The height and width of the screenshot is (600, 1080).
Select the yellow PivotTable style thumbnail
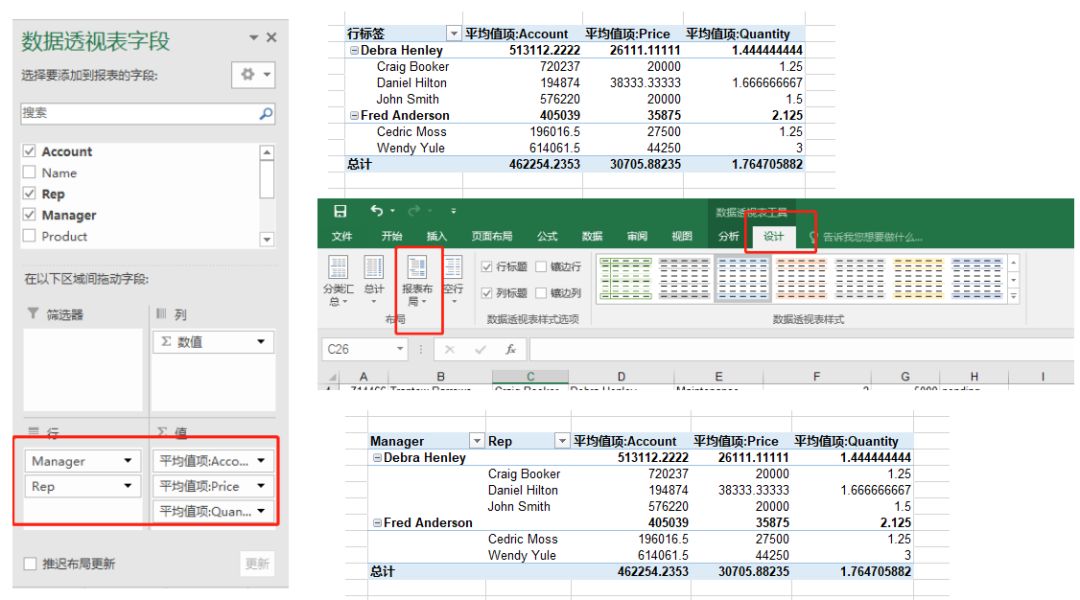click(918, 278)
